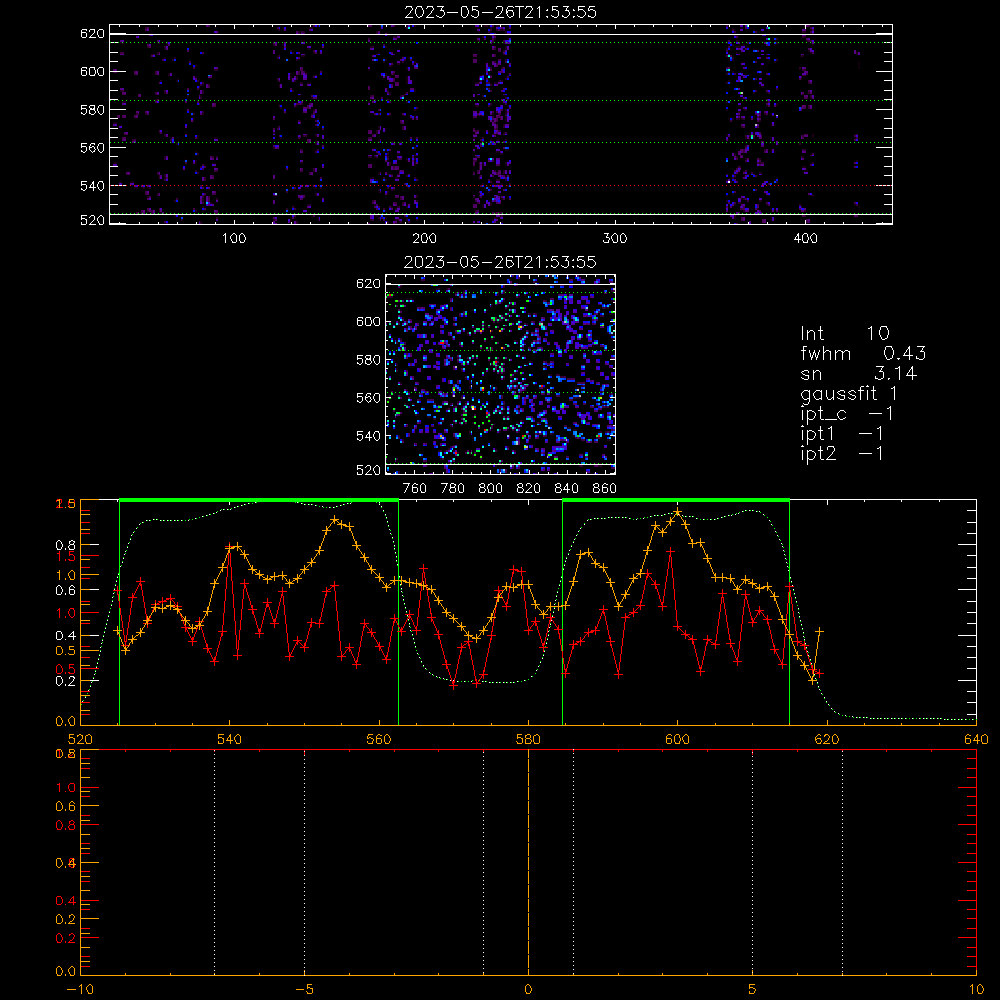Click the middle square spectrogram image
Viewport: 1000px width, 1000px height.
501,374
